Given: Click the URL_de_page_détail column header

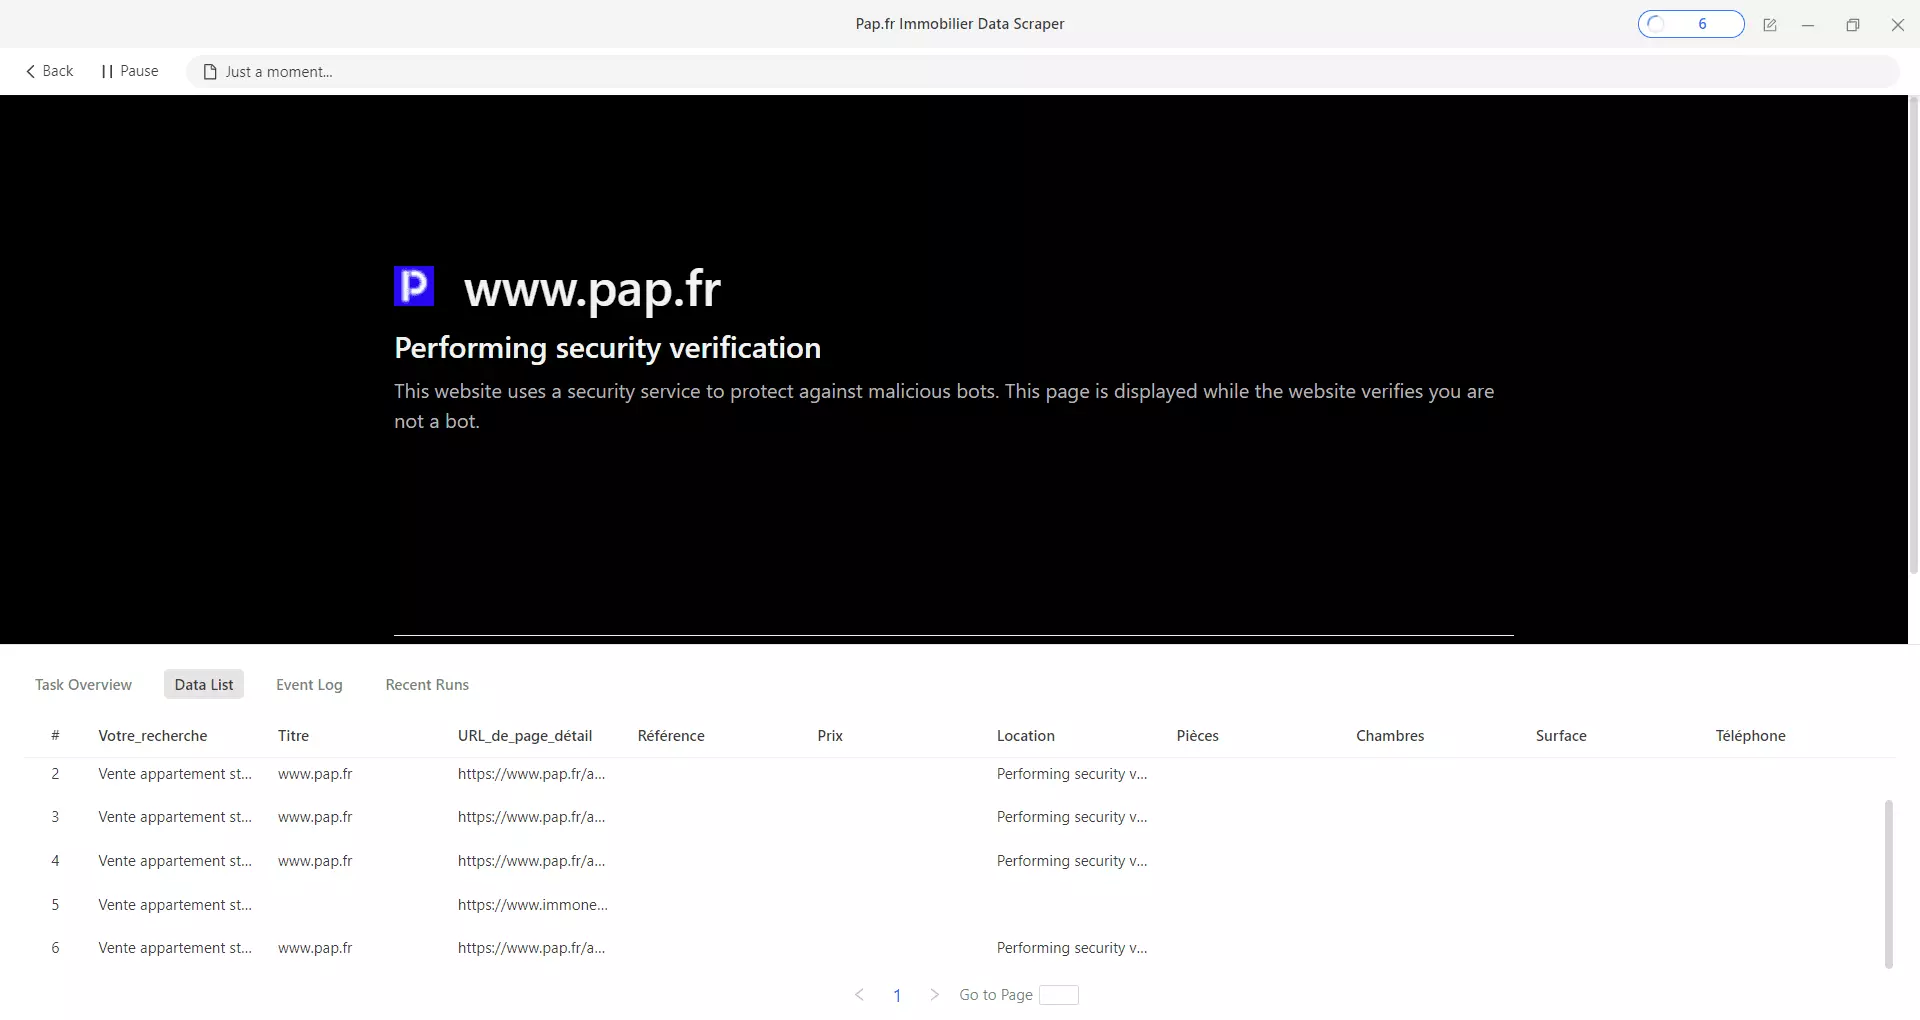Looking at the screenshot, I should (x=525, y=736).
